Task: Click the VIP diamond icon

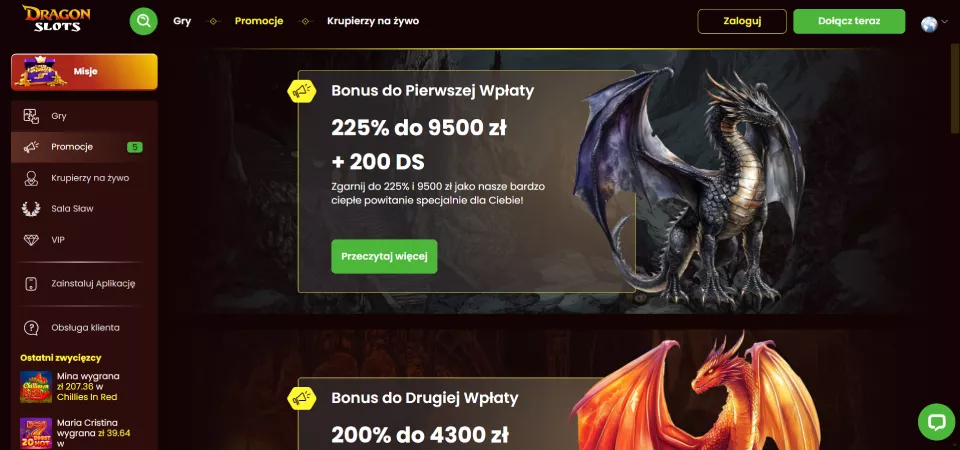Action: pyautogui.click(x=31, y=239)
